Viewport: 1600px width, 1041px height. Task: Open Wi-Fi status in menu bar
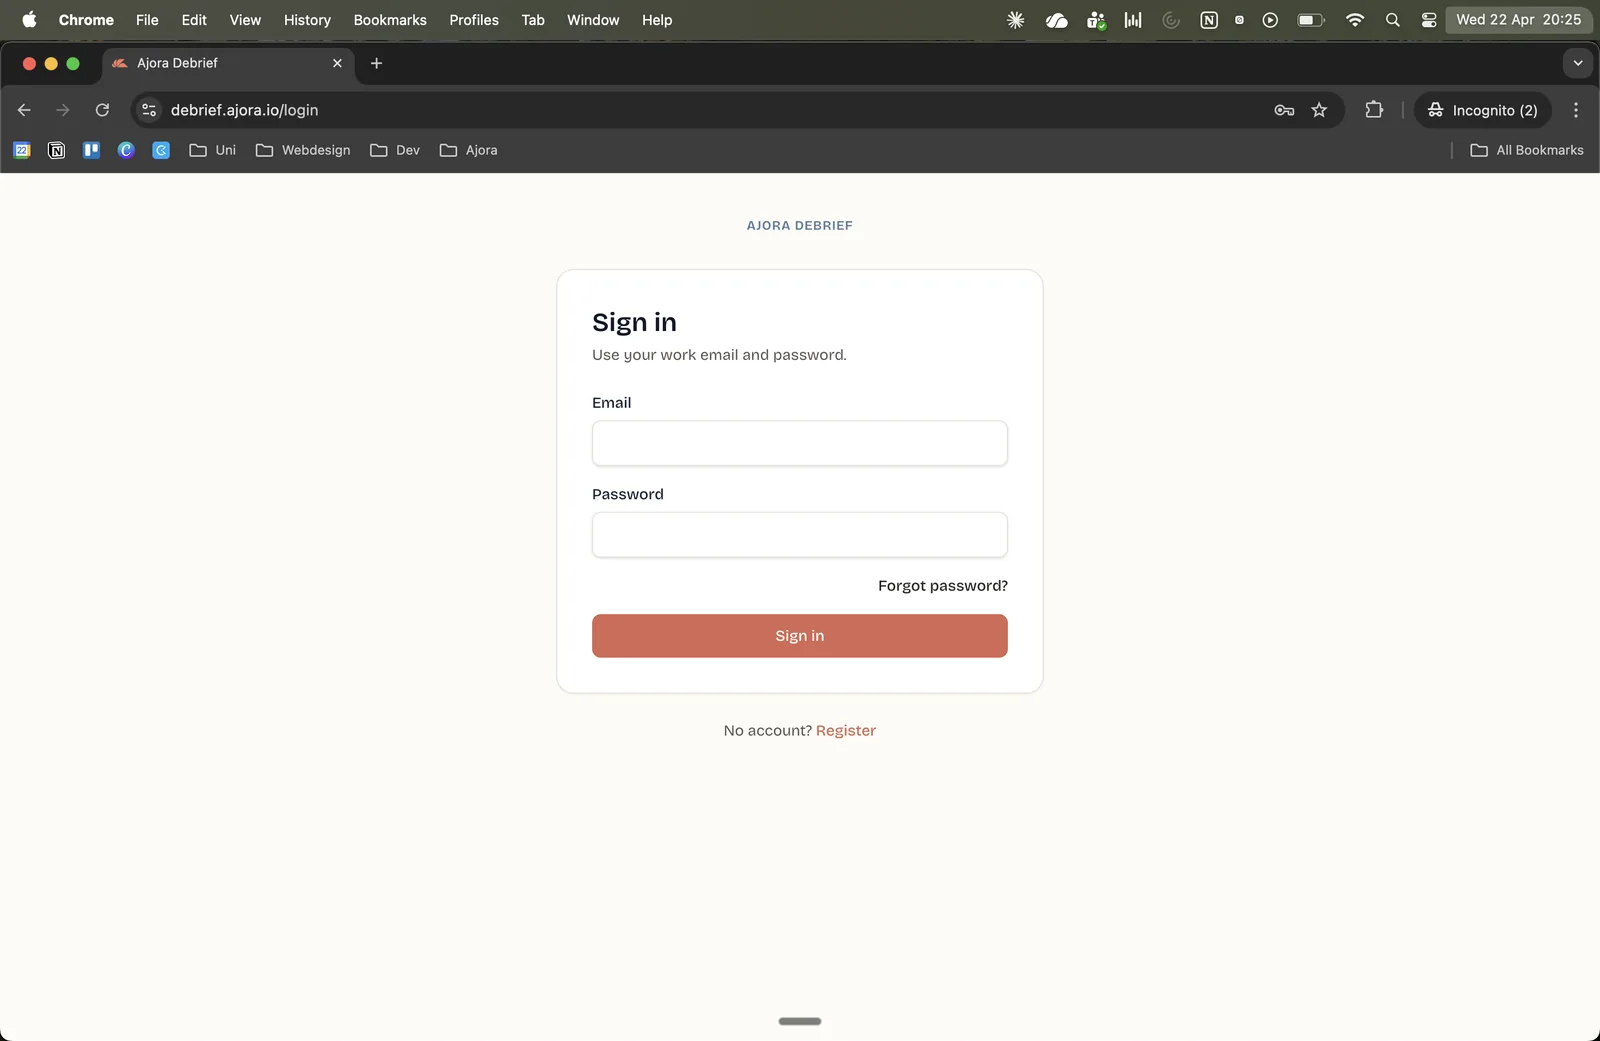[x=1355, y=20]
